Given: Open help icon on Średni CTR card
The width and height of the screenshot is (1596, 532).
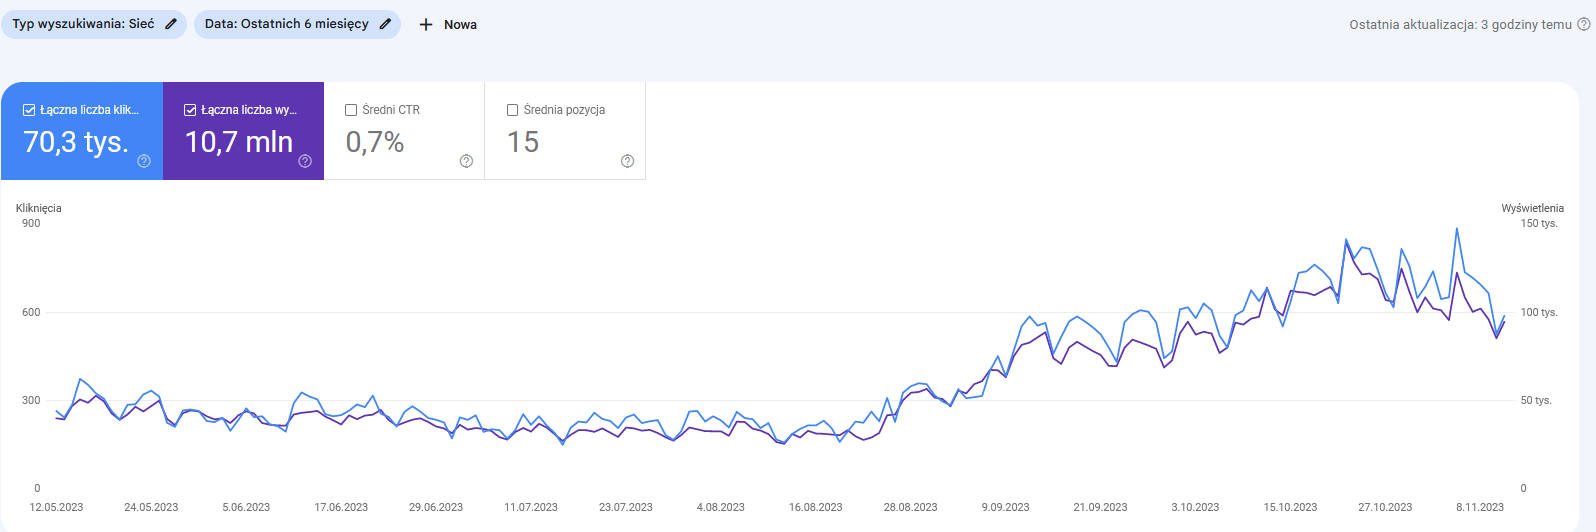Looking at the screenshot, I should click(x=466, y=161).
